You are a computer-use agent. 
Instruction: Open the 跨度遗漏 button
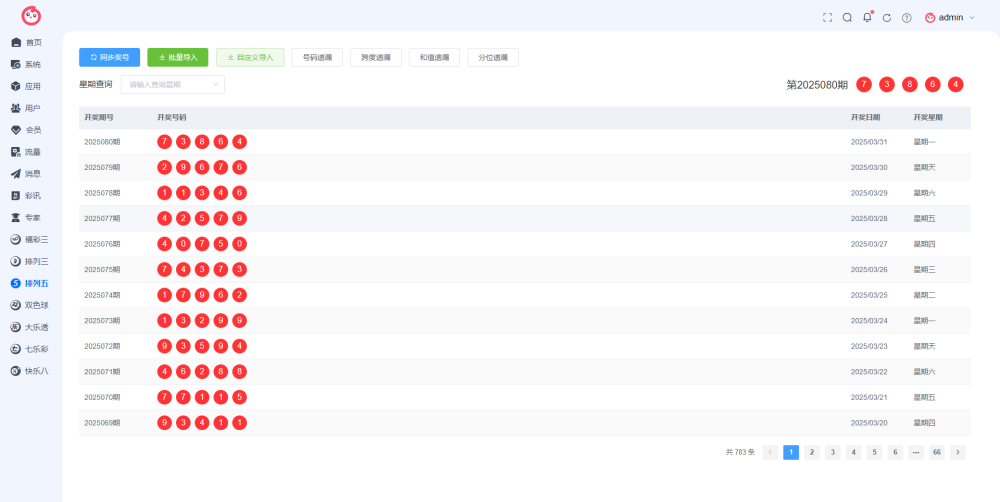pos(376,57)
